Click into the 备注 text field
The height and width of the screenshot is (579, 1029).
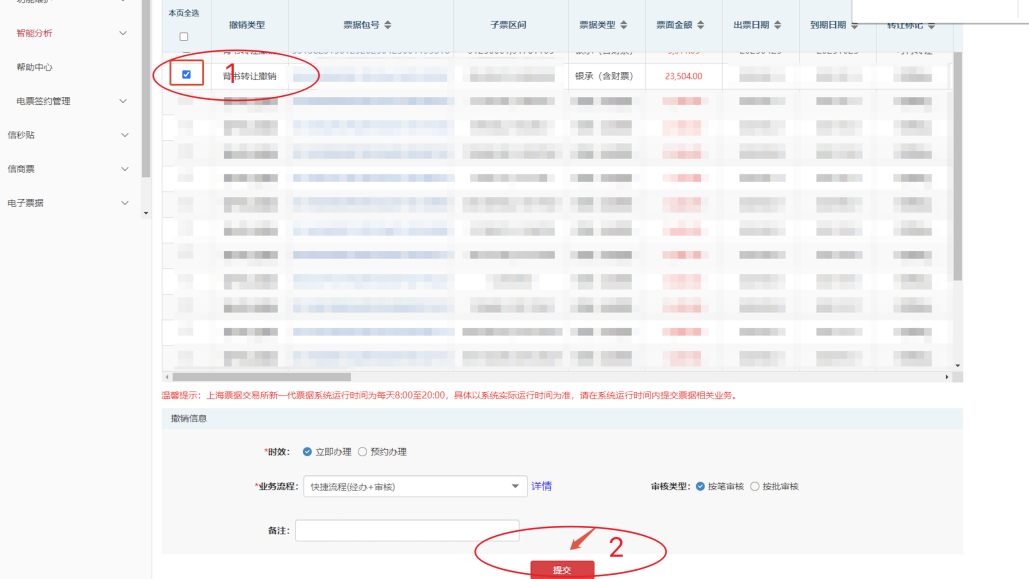click(x=407, y=531)
